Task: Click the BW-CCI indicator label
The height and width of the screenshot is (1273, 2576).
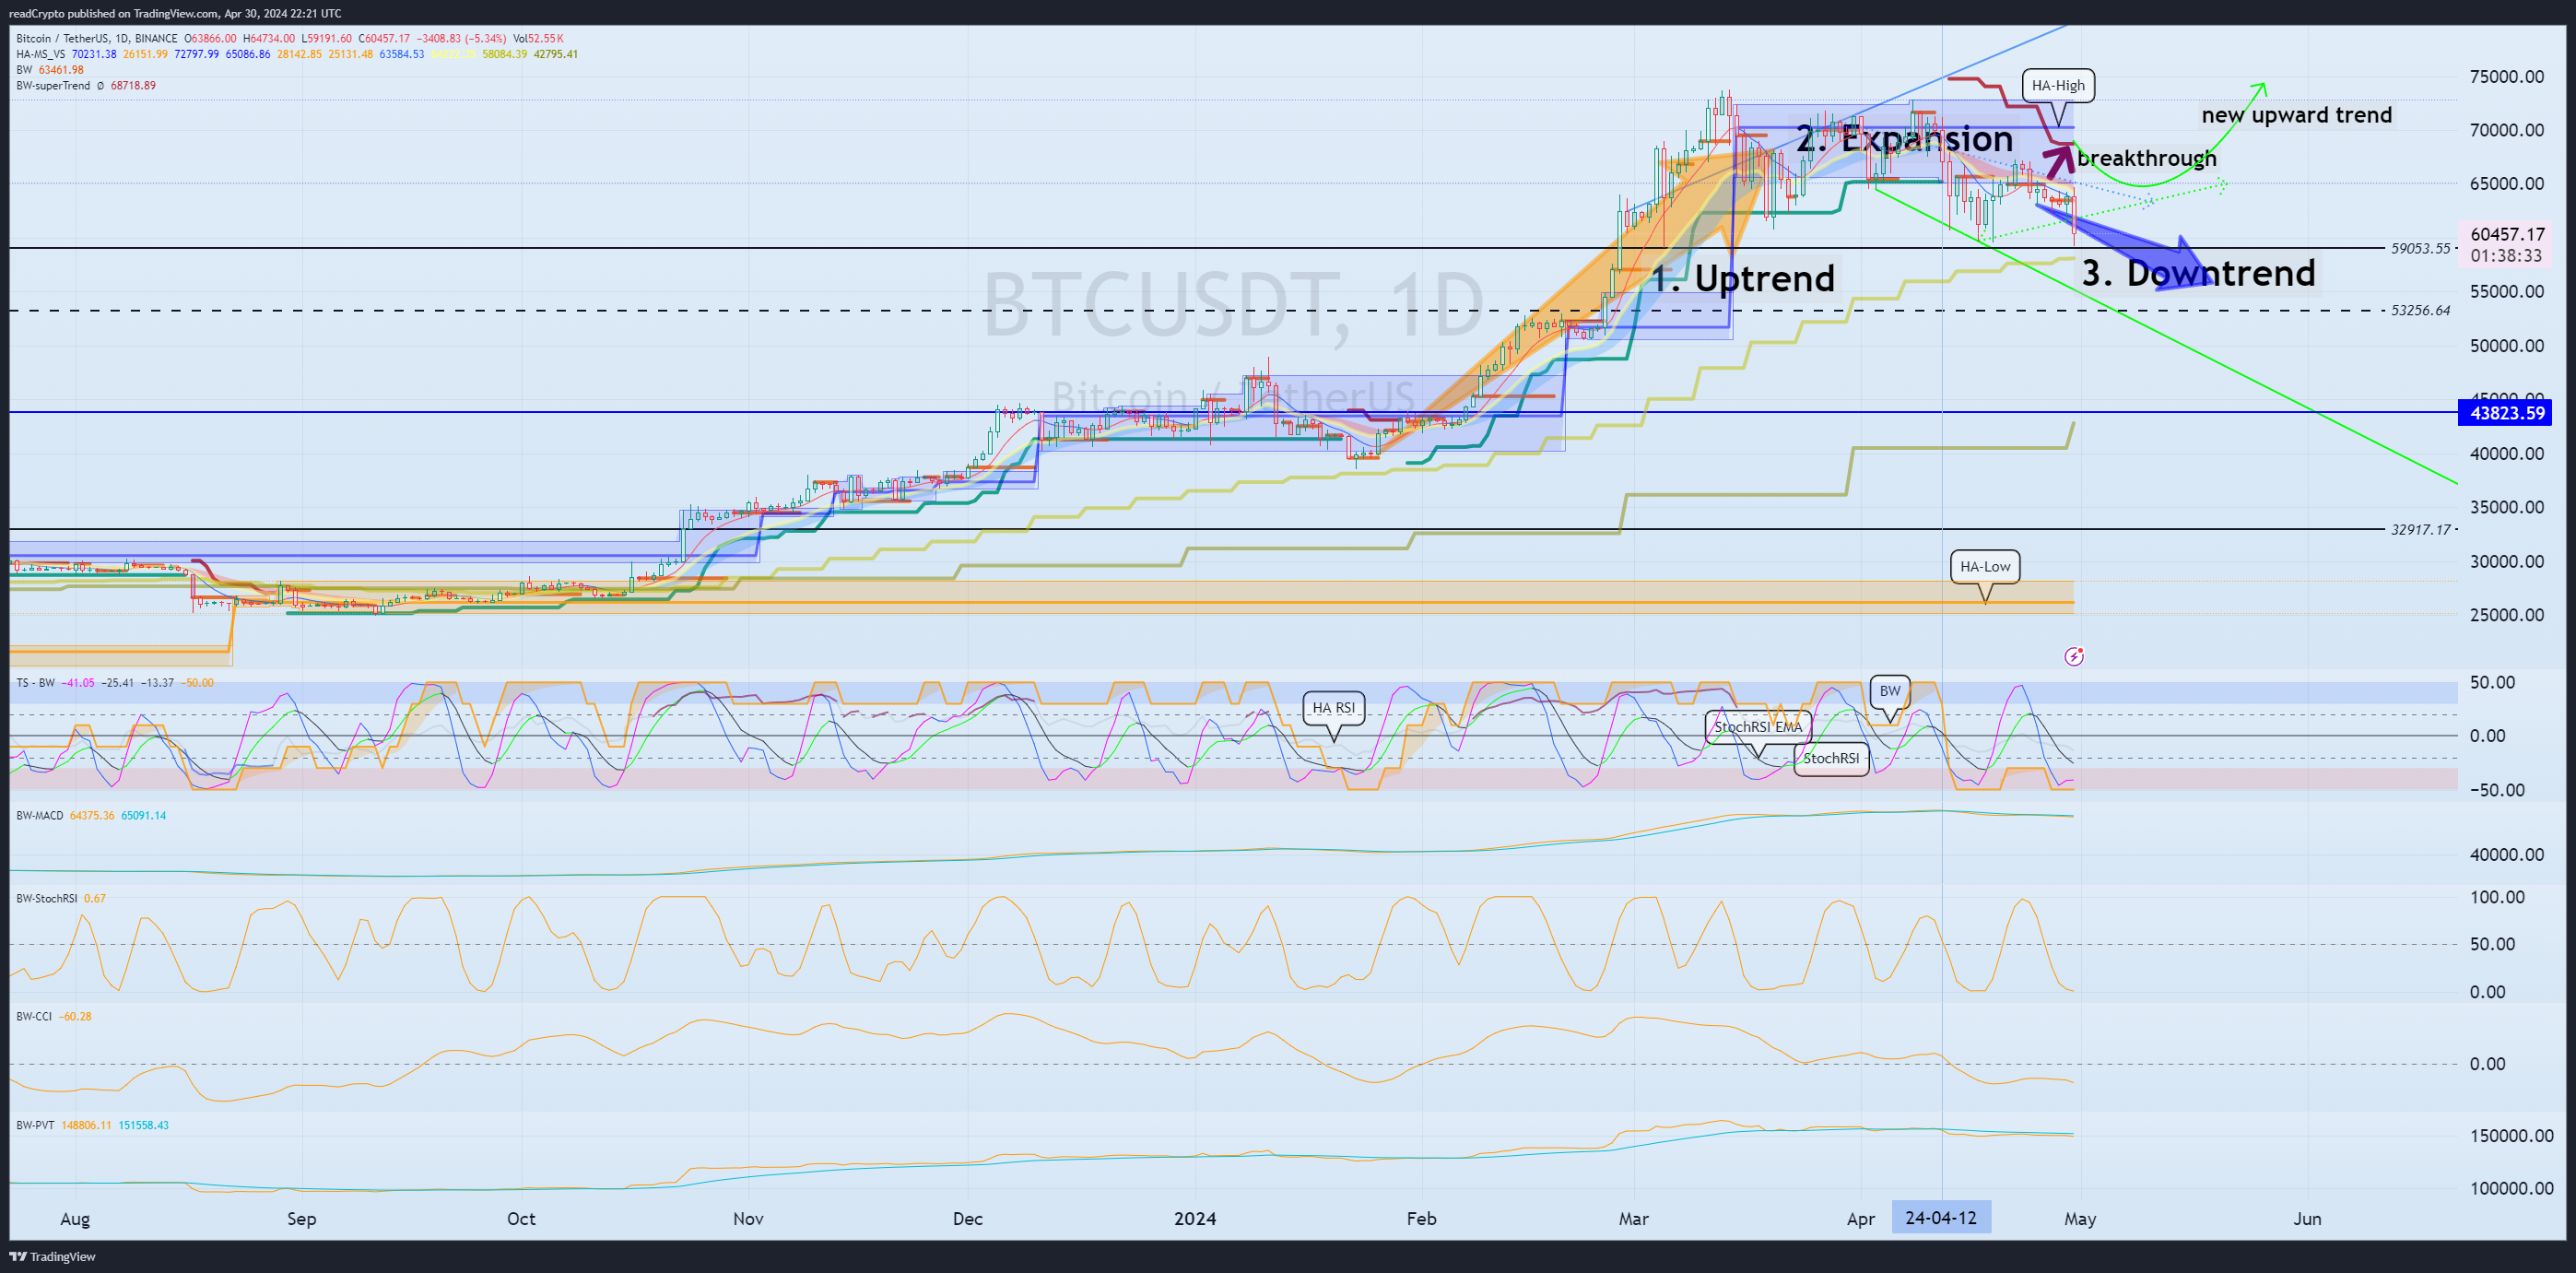Action: point(34,1017)
